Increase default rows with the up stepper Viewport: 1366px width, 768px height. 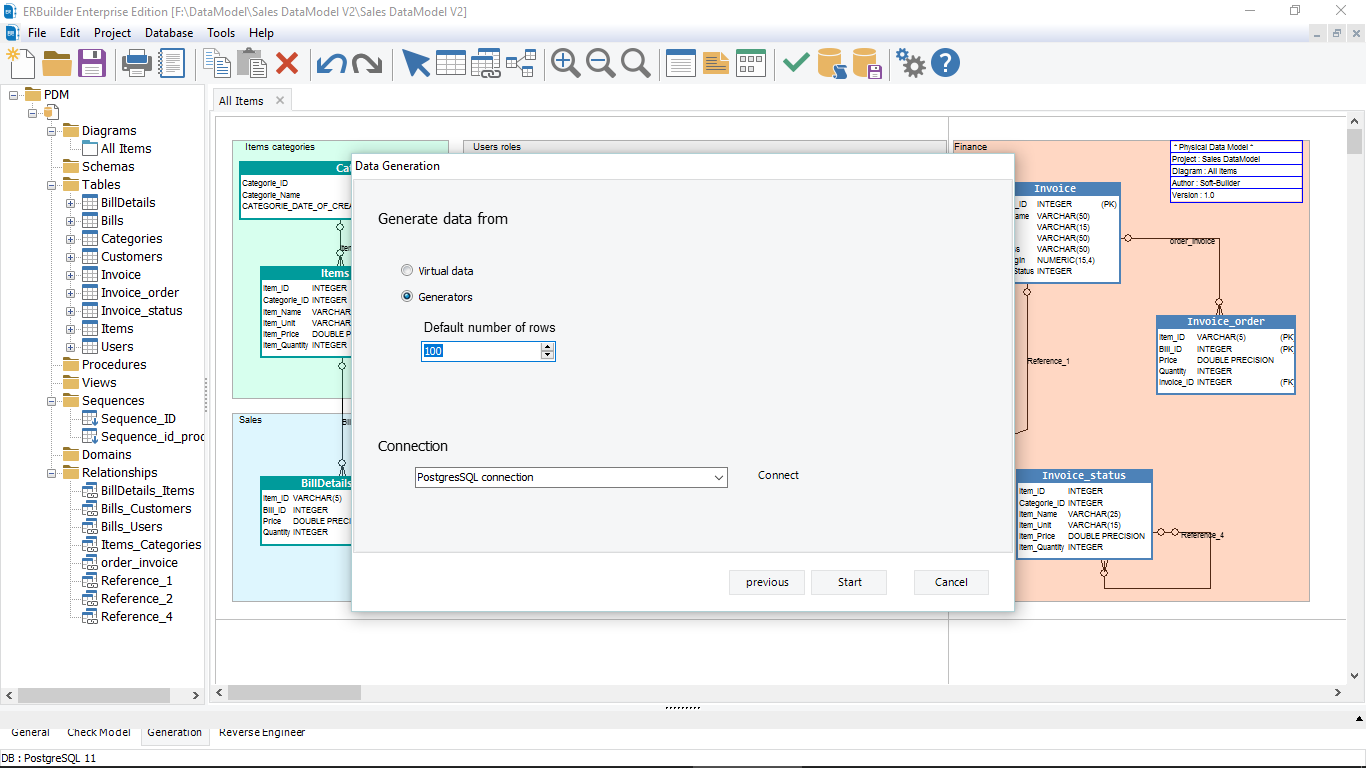point(548,346)
